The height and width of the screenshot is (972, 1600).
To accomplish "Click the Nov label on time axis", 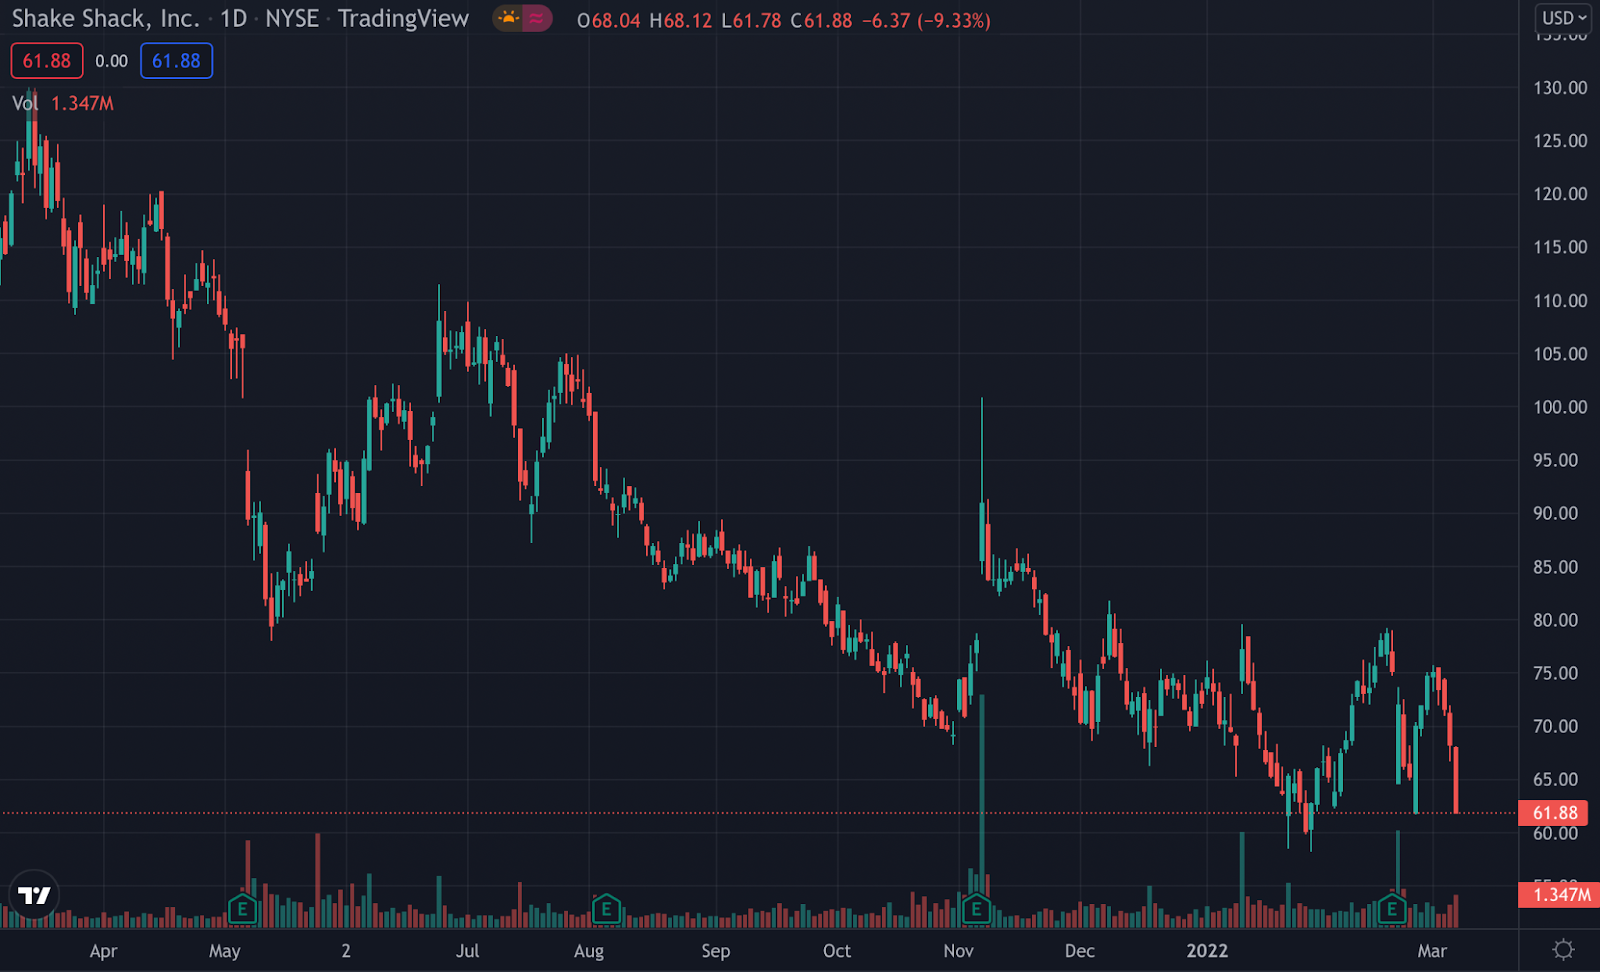I will [959, 951].
